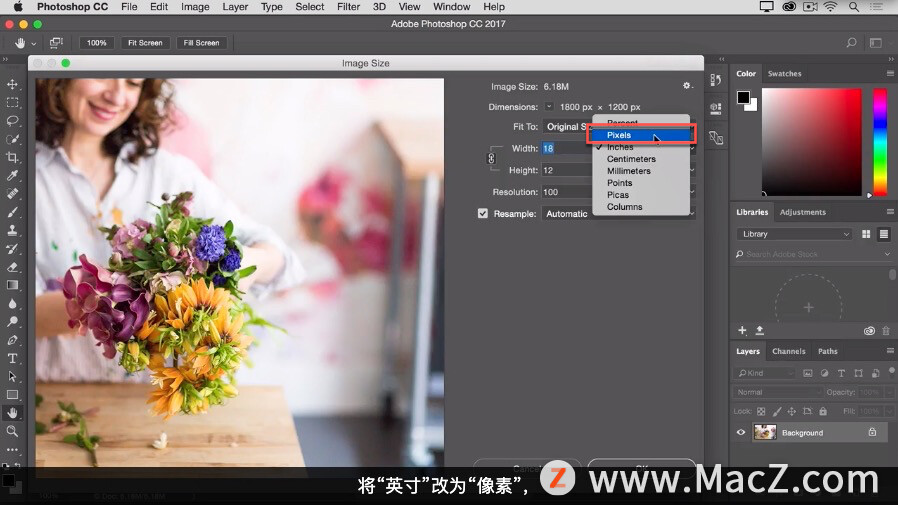This screenshot has width=898, height=505.
Task: Open the Filter menu
Action: click(x=348, y=7)
